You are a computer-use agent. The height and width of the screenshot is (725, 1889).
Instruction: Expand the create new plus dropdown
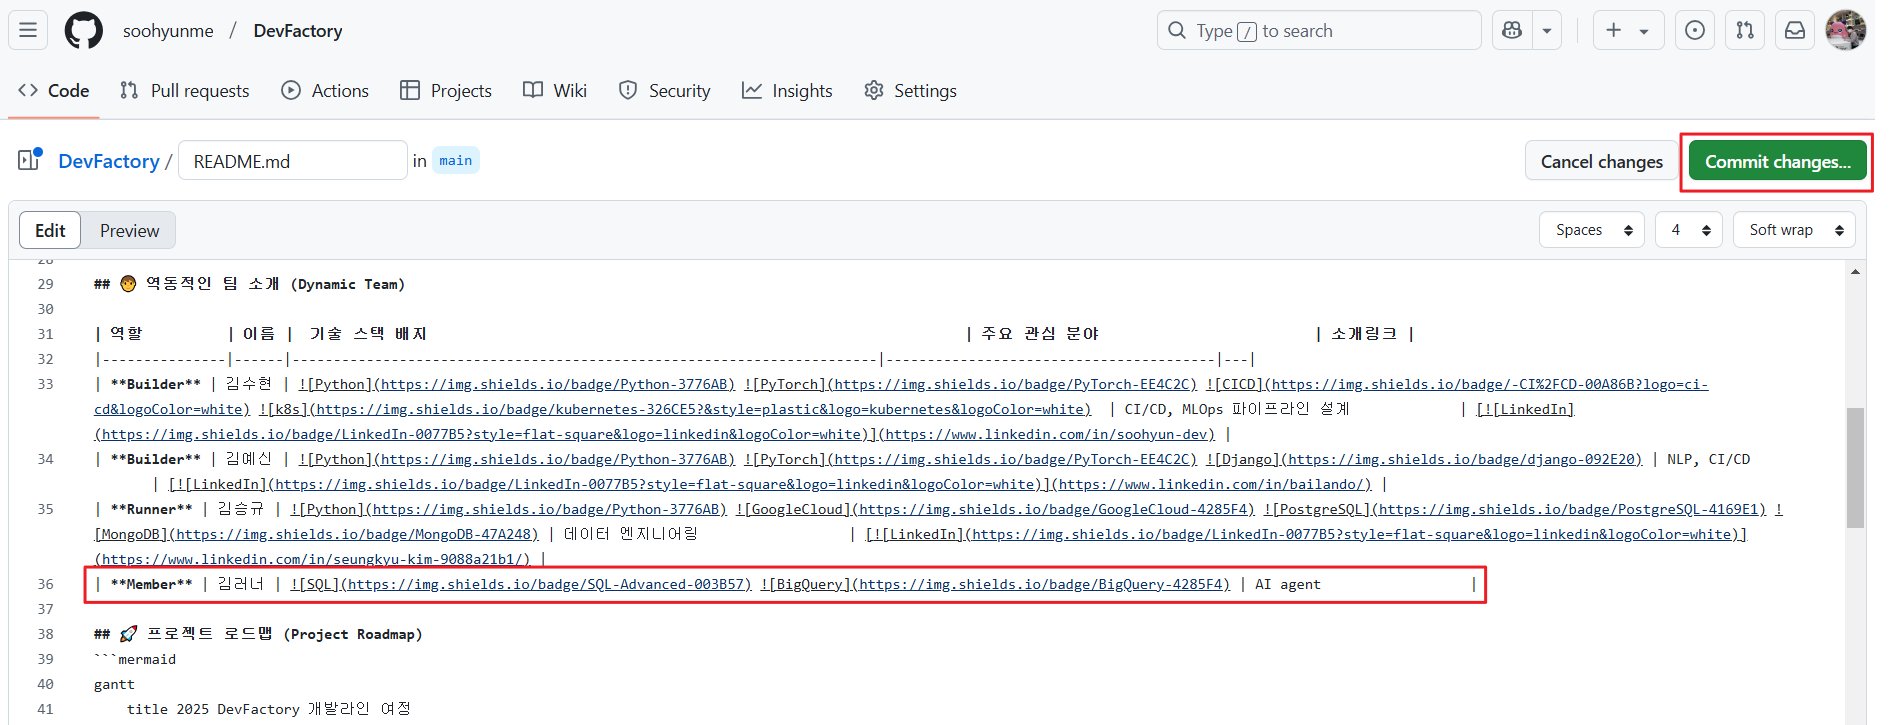[1628, 30]
